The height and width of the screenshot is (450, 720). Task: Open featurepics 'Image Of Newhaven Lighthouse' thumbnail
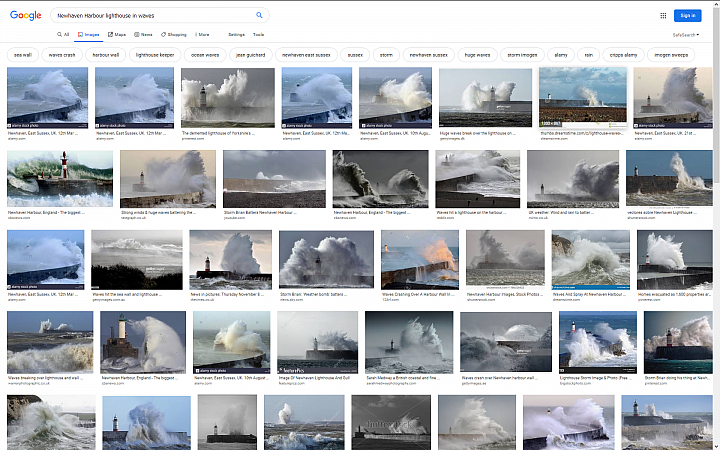click(x=317, y=342)
